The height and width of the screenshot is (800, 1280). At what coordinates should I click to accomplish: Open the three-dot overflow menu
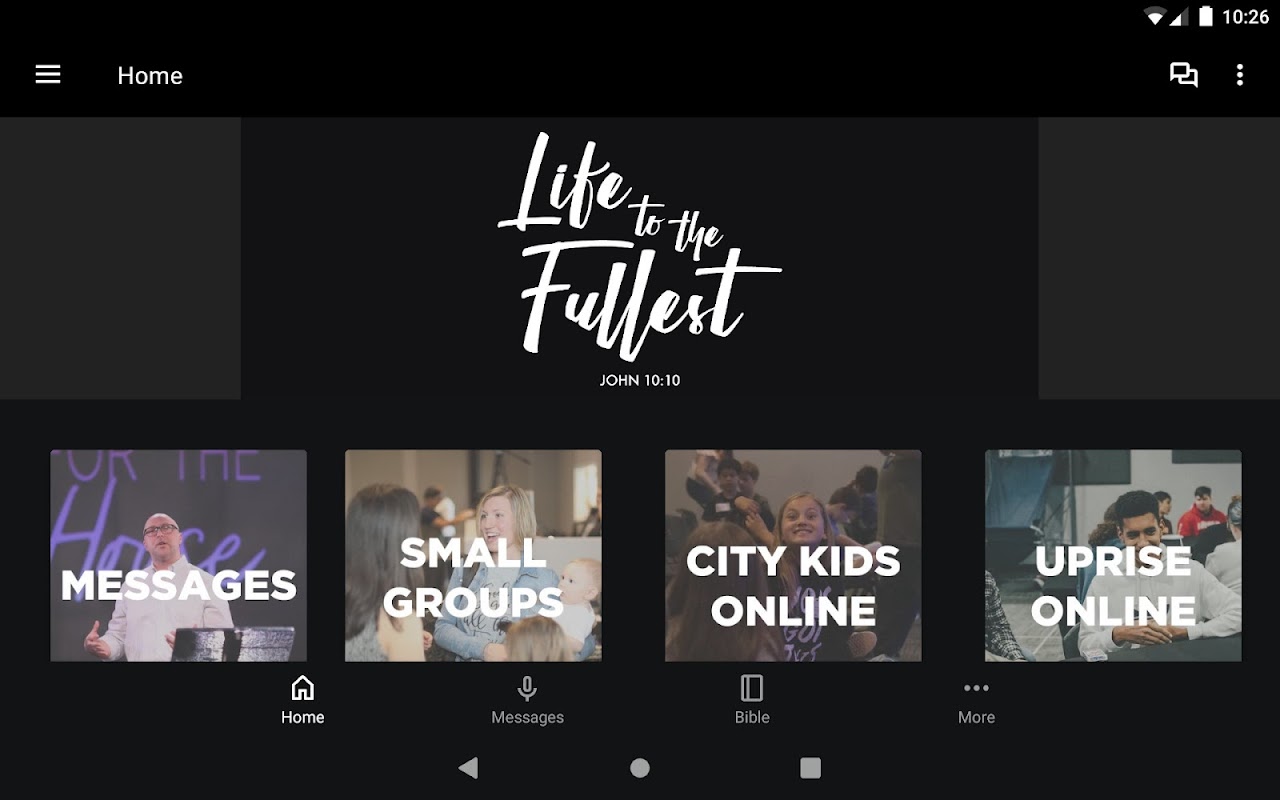(x=1240, y=75)
